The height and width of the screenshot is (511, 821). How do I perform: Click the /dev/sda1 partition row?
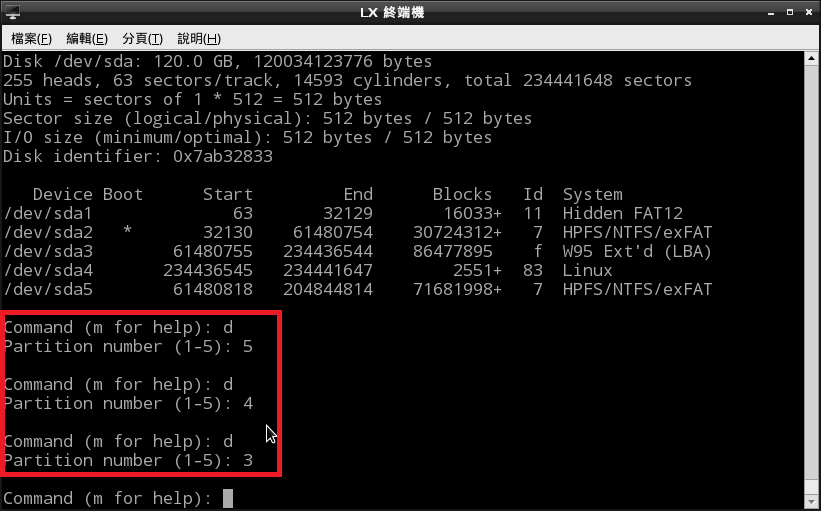[357, 213]
